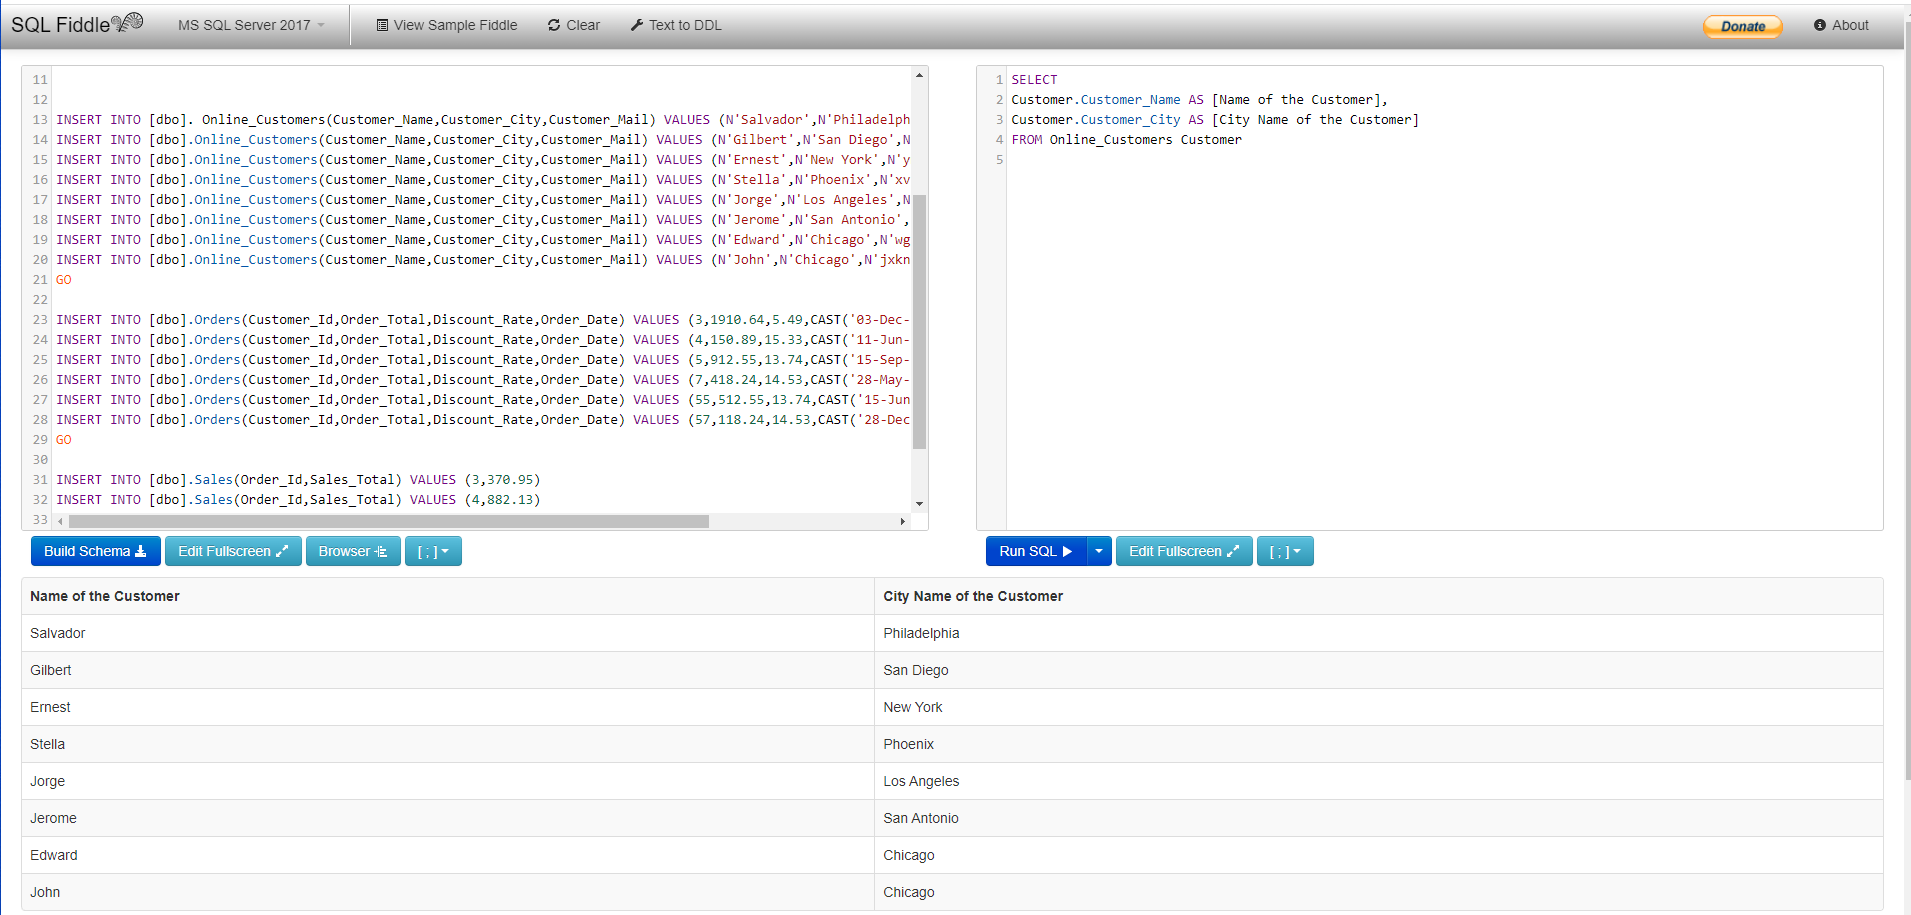Click the Clear menu item
The width and height of the screenshot is (1911, 915).
(x=574, y=25)
